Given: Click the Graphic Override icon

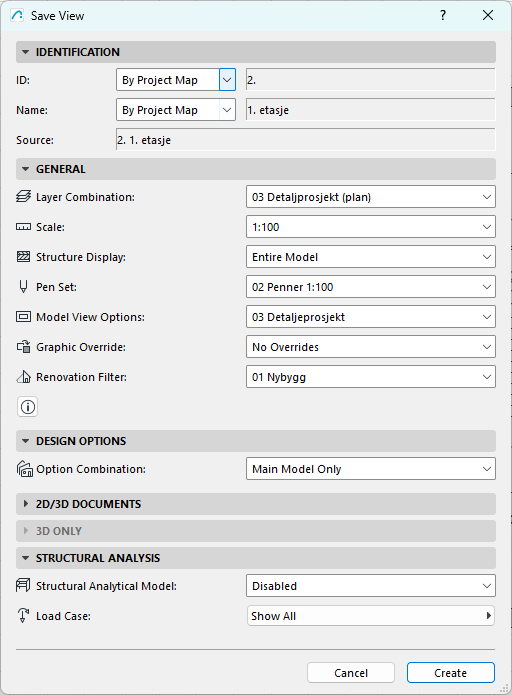Looking at the screenshot, I should coord(23,347).
